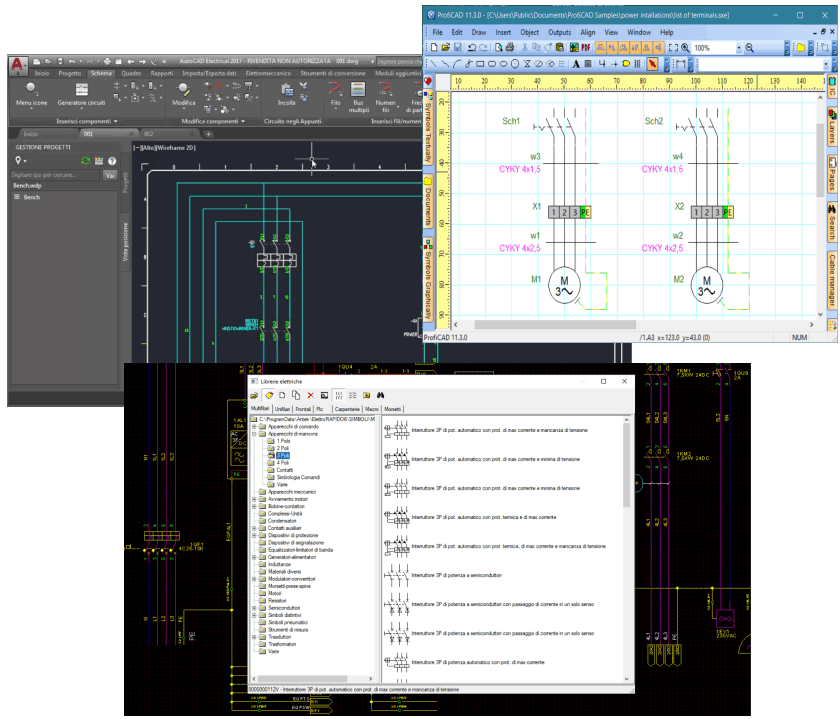Click the Filo button in AutoCAD ribbon

pos(335,94)
